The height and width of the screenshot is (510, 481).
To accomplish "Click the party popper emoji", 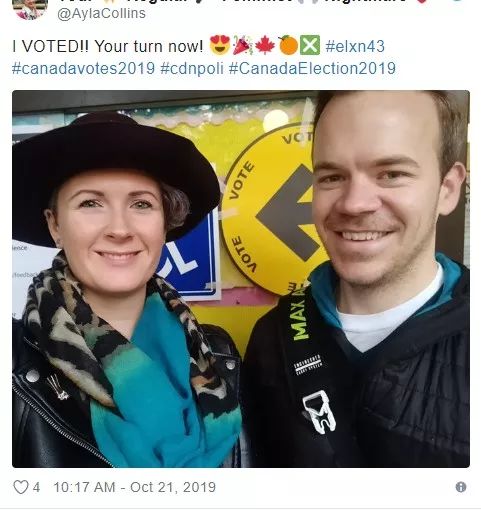I will tap(242, 45).
